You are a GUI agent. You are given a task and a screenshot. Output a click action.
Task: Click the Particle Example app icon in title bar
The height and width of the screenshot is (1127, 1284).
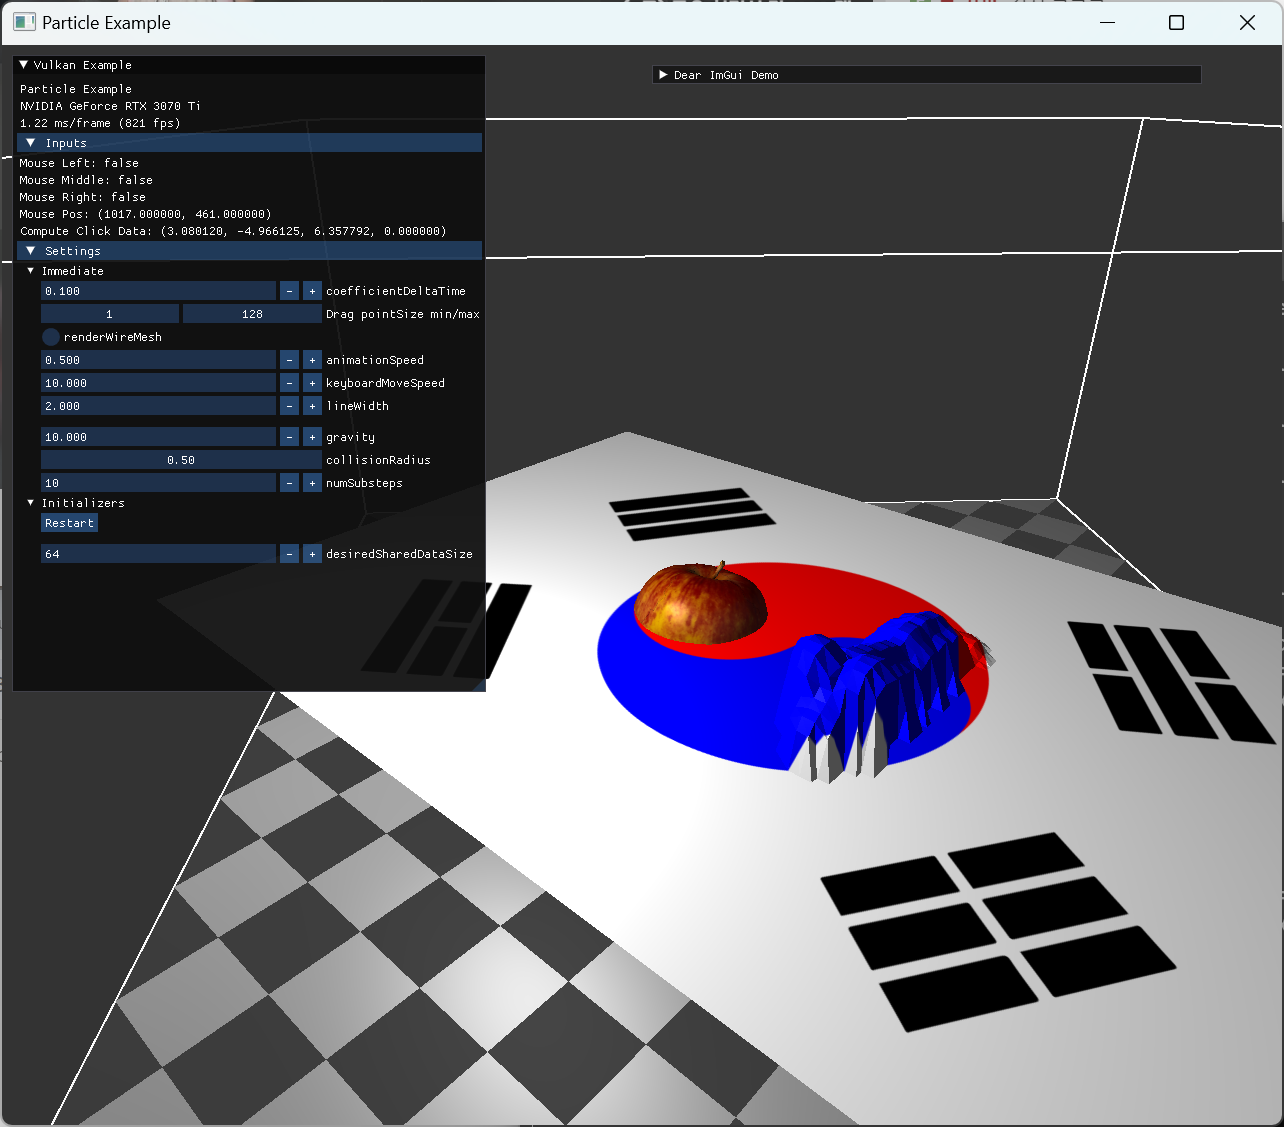pos(24,22)
